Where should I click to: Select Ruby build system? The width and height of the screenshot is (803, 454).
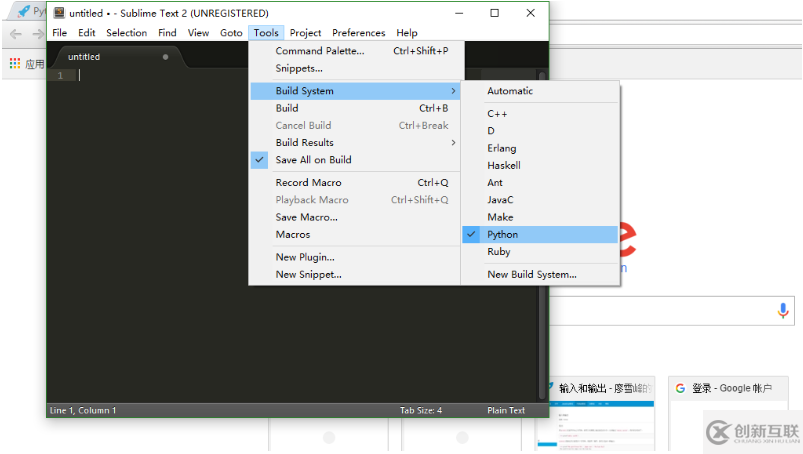540,251
